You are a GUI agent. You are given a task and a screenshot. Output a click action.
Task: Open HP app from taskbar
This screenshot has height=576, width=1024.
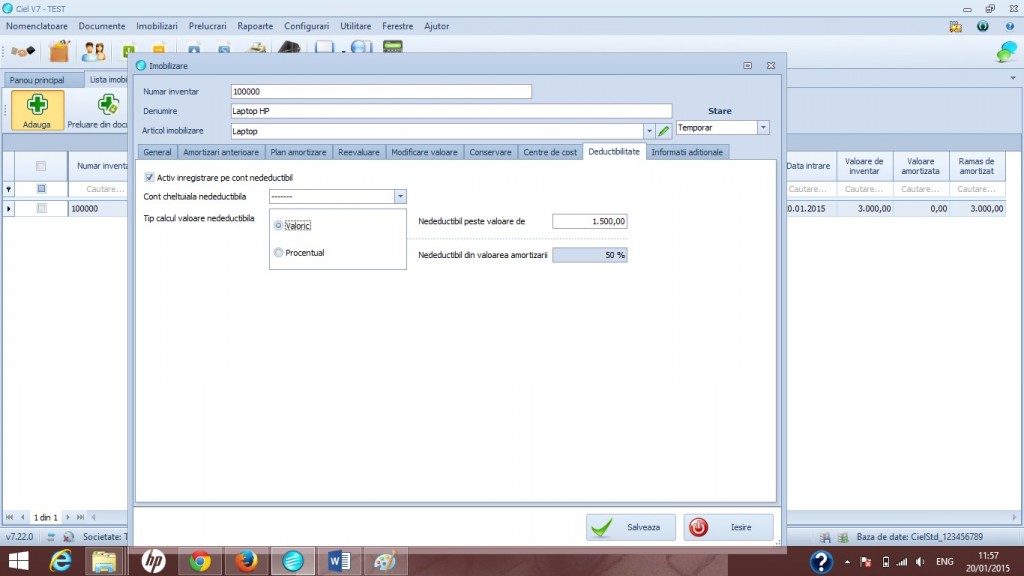pyautogui.click(x=153, y=561)
